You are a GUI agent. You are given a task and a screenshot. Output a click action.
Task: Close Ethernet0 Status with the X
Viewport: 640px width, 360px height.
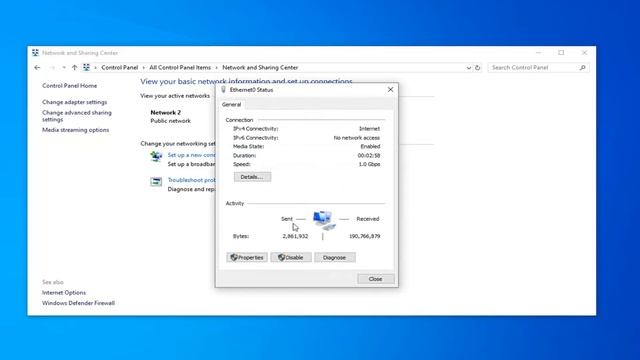pos(390,89)
